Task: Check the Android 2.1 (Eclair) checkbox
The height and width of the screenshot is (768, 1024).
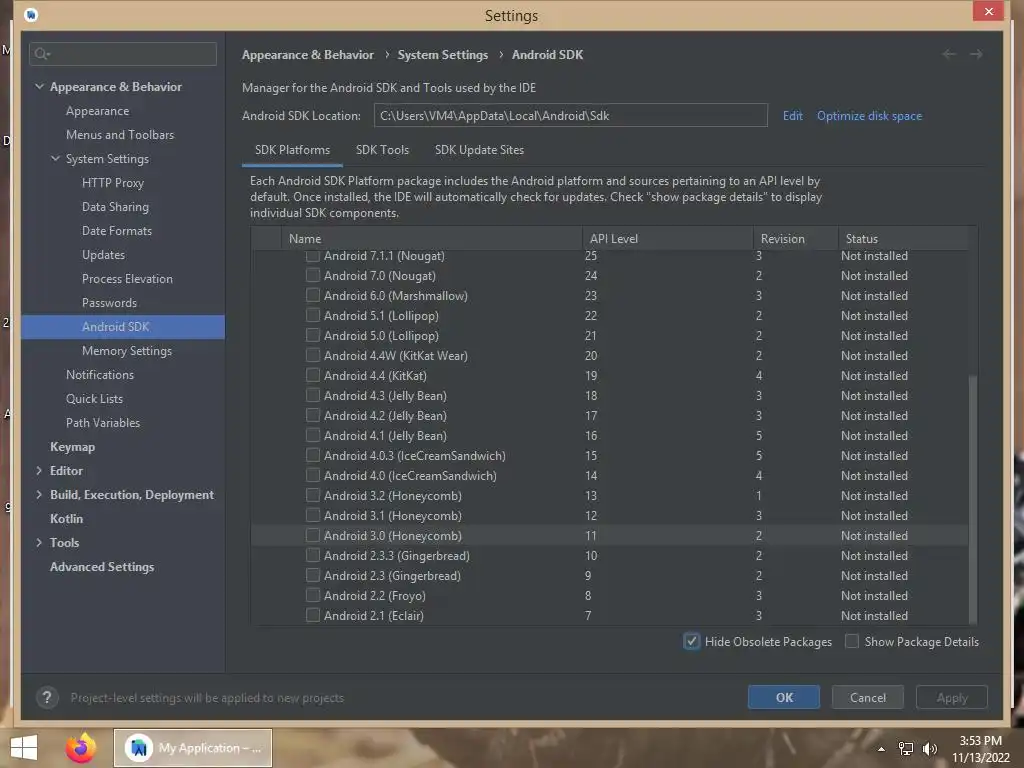Action: (x=313, y=615)
